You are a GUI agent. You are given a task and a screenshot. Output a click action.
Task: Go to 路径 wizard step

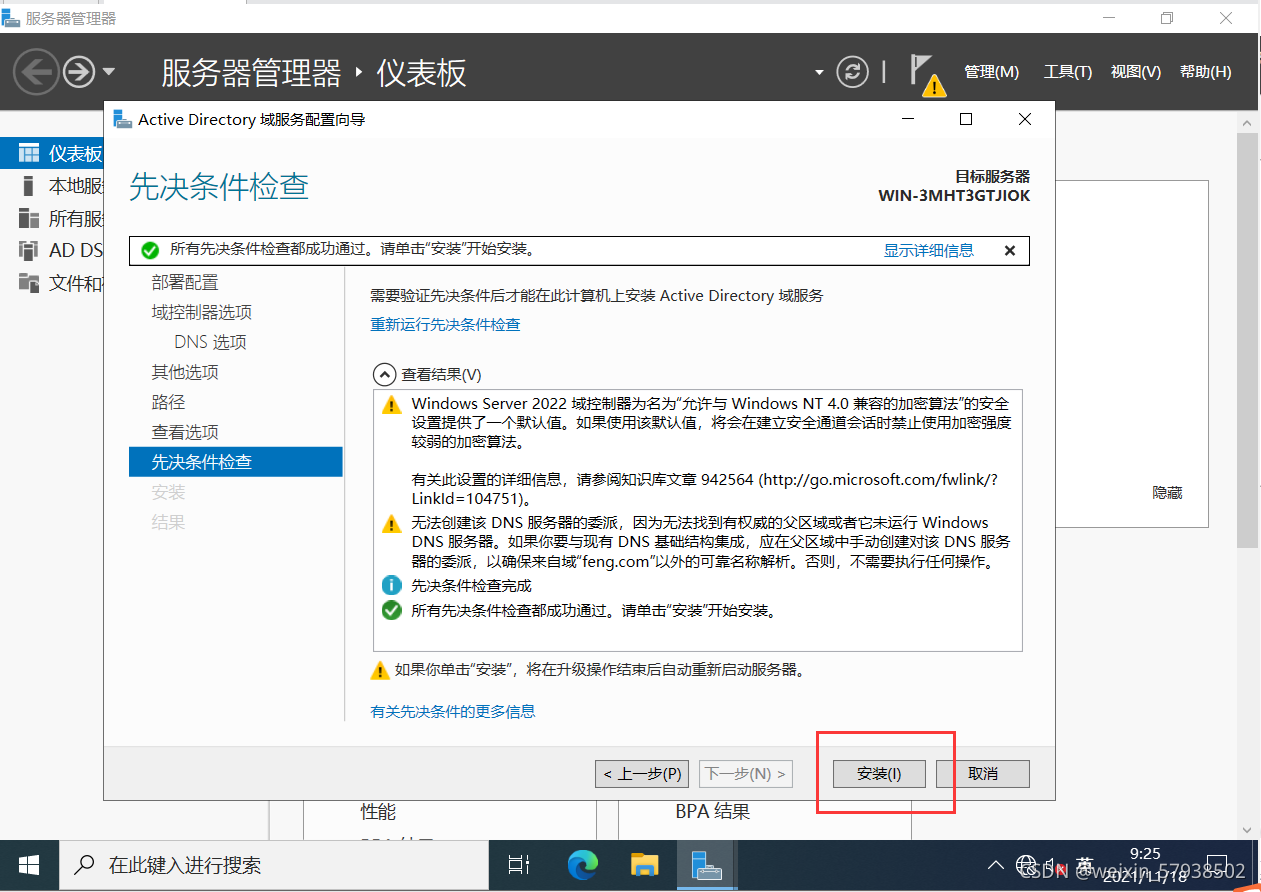pos(168,402)
